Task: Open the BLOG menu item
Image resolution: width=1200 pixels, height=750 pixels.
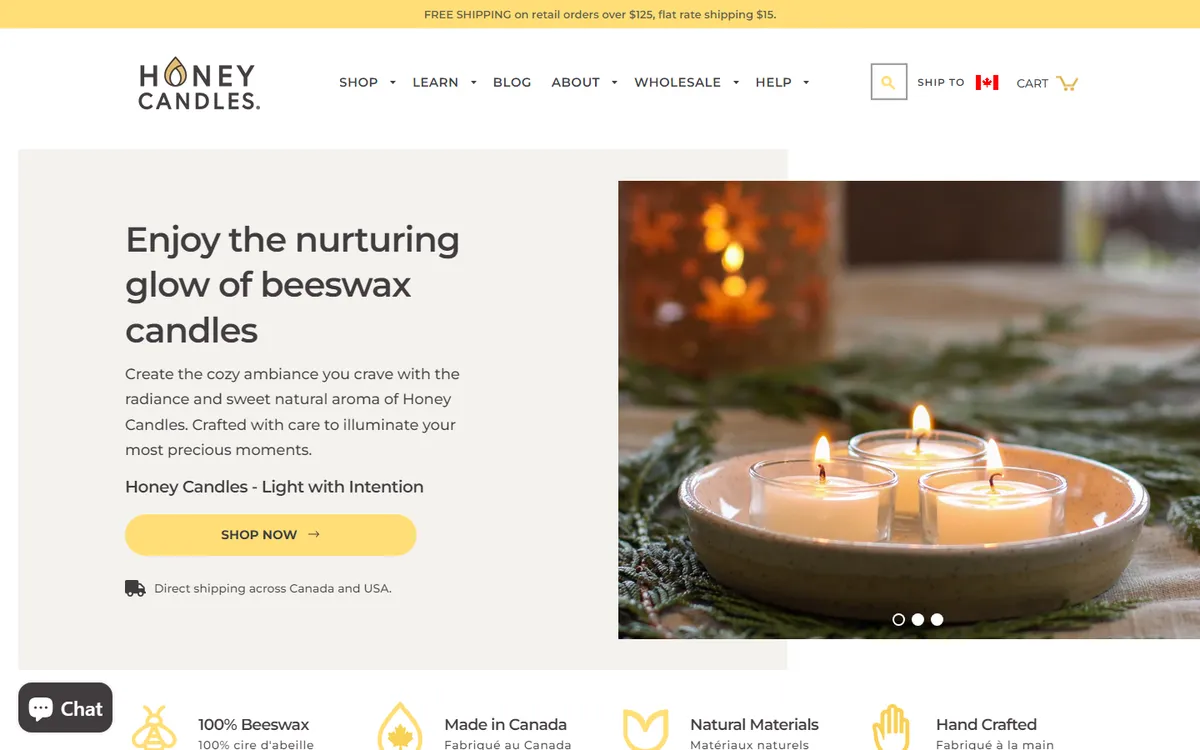Action: pyautogui.click(x=512, y=82)
